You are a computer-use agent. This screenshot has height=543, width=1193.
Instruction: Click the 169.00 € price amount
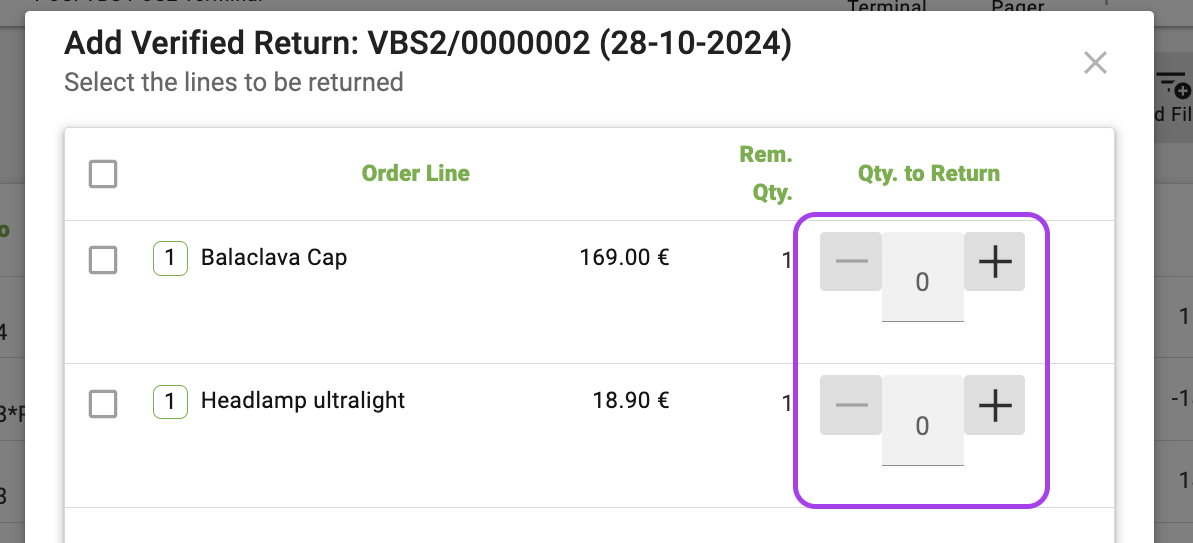click(x=624, y=257)
